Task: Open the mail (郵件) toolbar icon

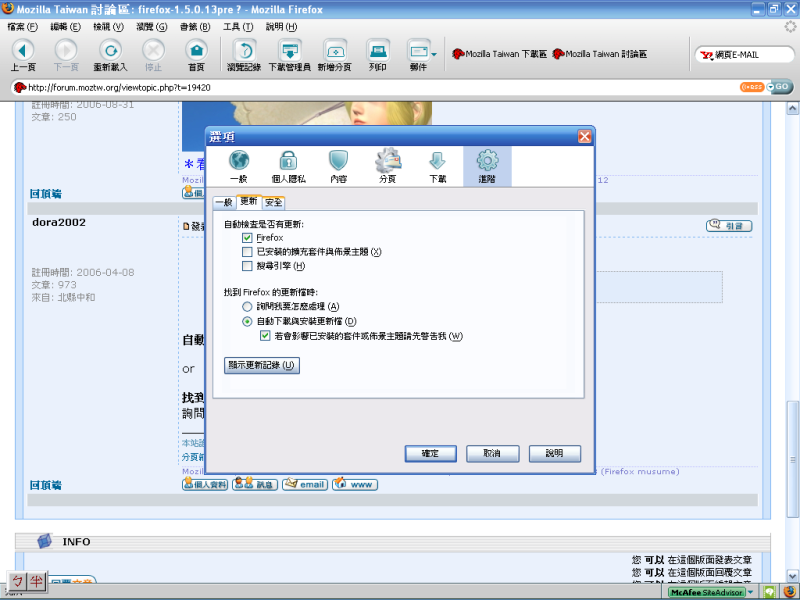Action: pos(418,55)
